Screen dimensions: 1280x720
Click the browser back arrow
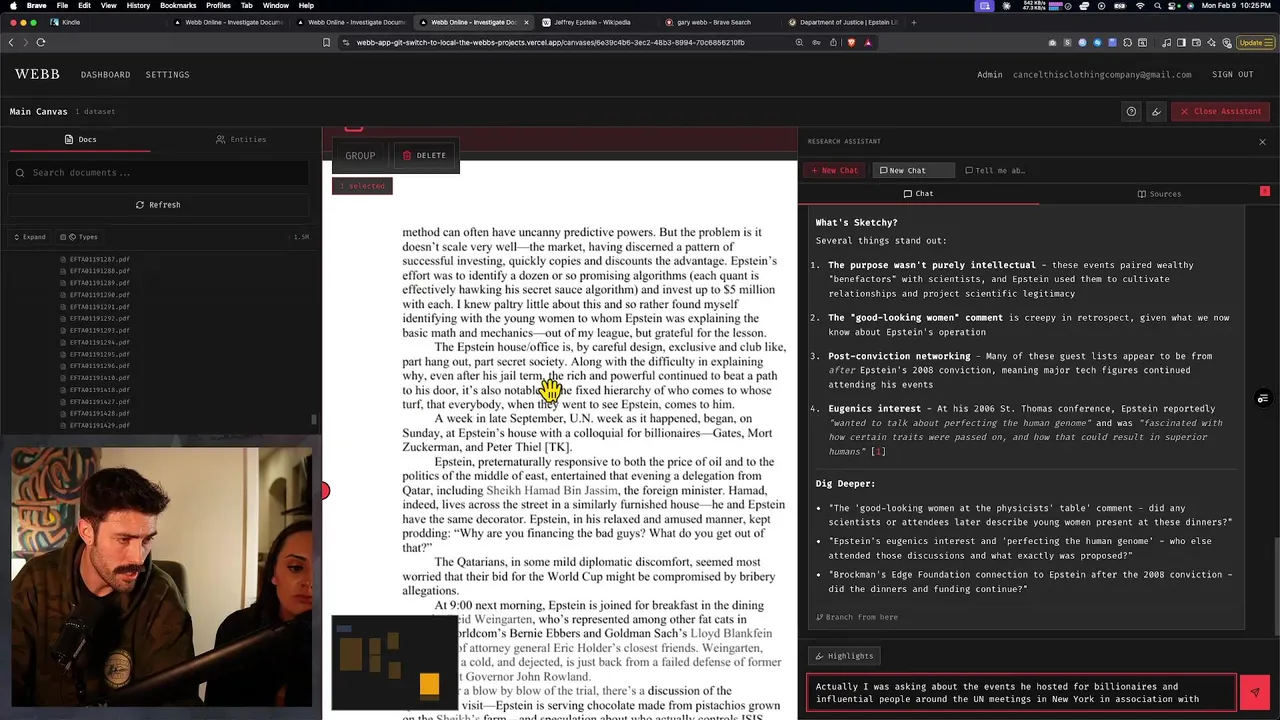(x=11, y=42)
